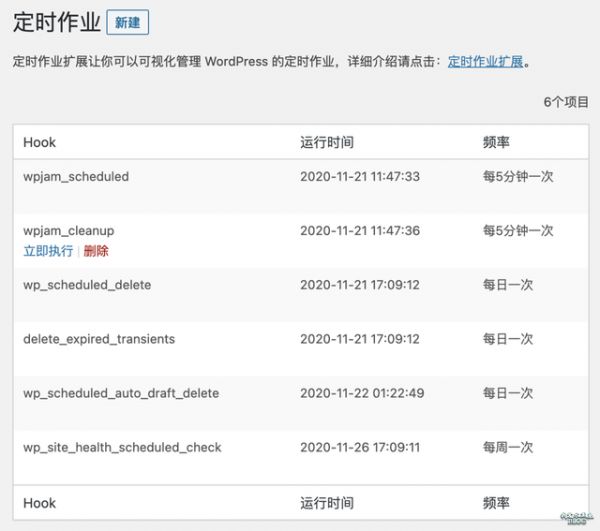Click 删除 under wpjam_cleanup
The height and width of the screenshot is (531, 600).
tap(96, 251)
